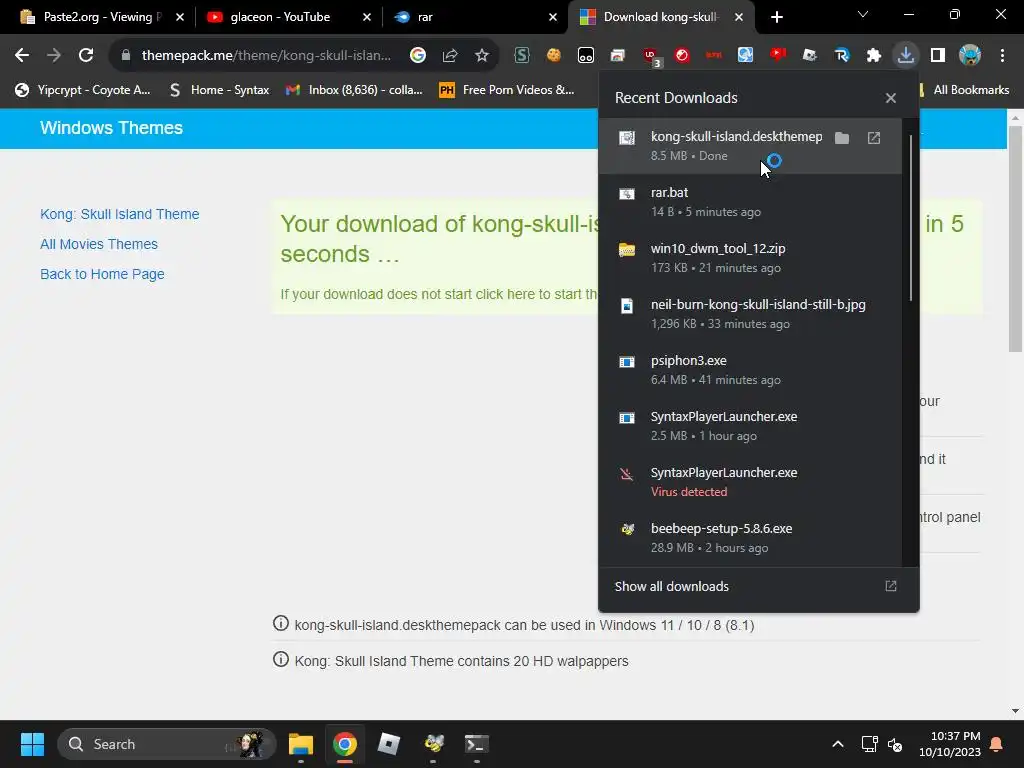Screen dimensions: 1024x768
Task: Open psiphon3.exe download entry
Action: point(750,370)
